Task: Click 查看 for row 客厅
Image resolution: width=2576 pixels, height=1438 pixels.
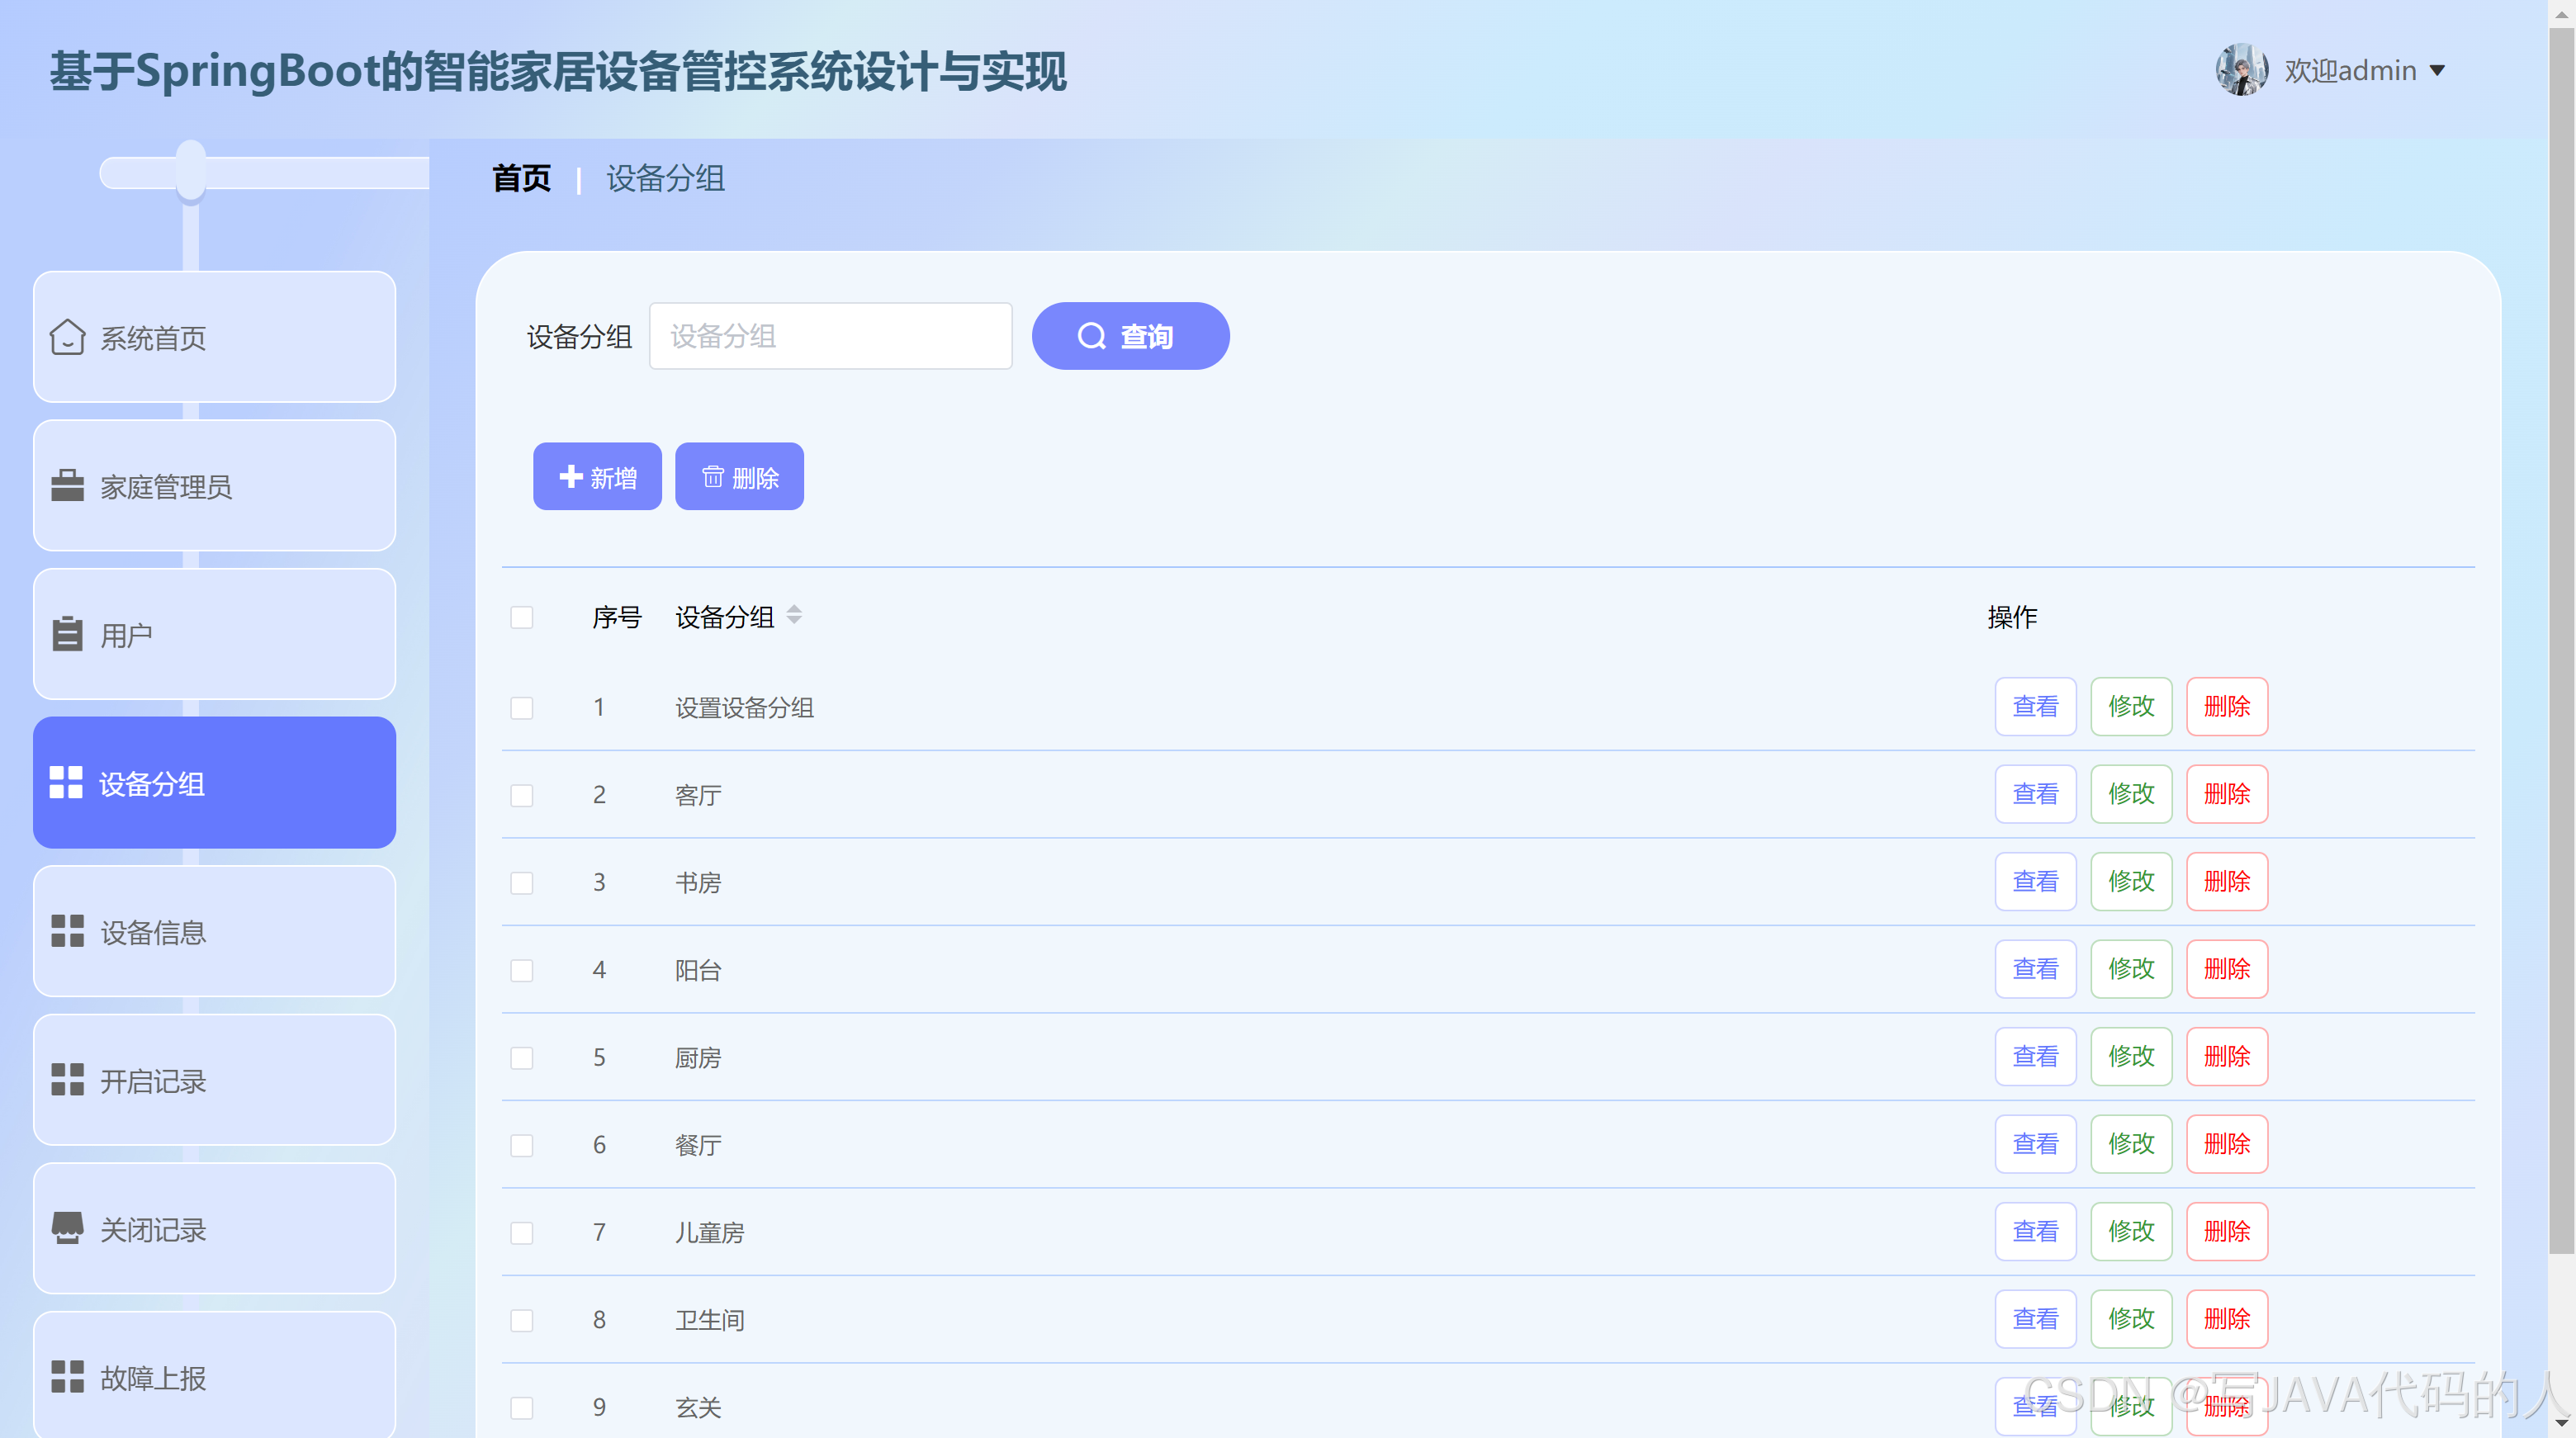Action: click(2035, 794)
